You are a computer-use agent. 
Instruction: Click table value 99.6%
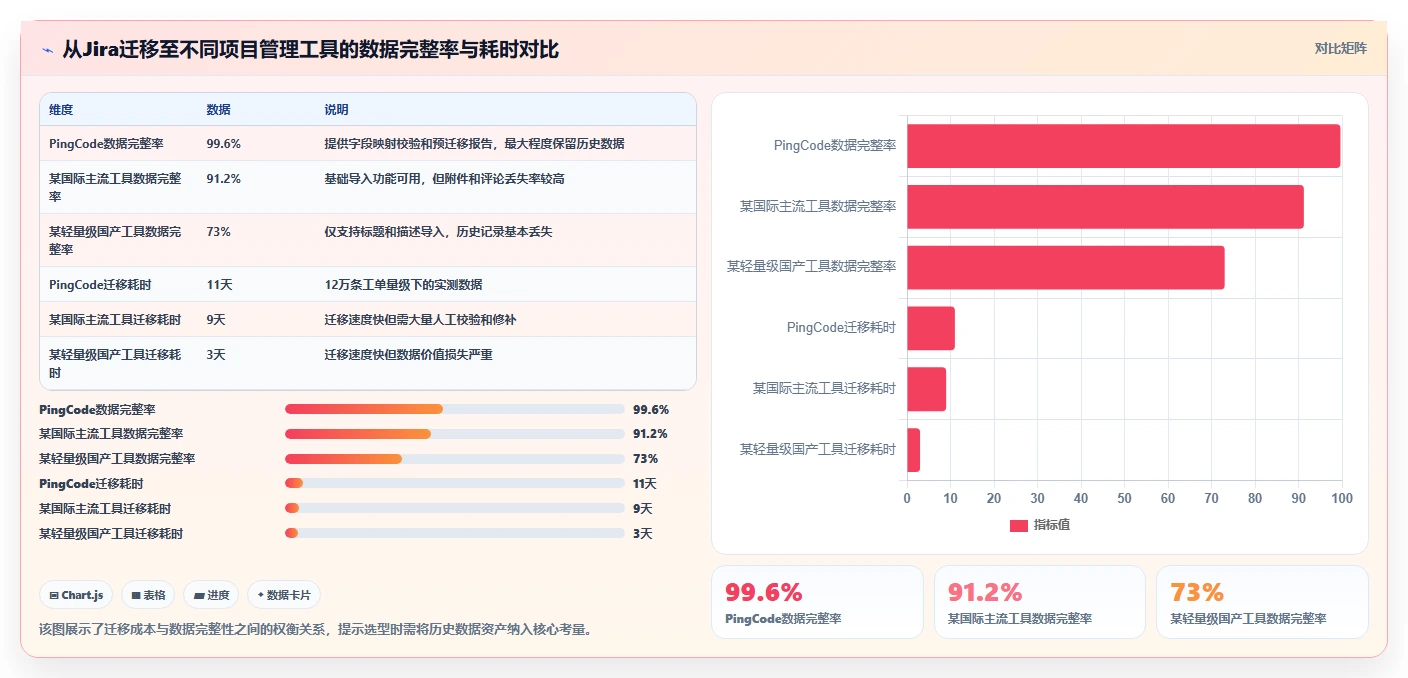point(223,144)
